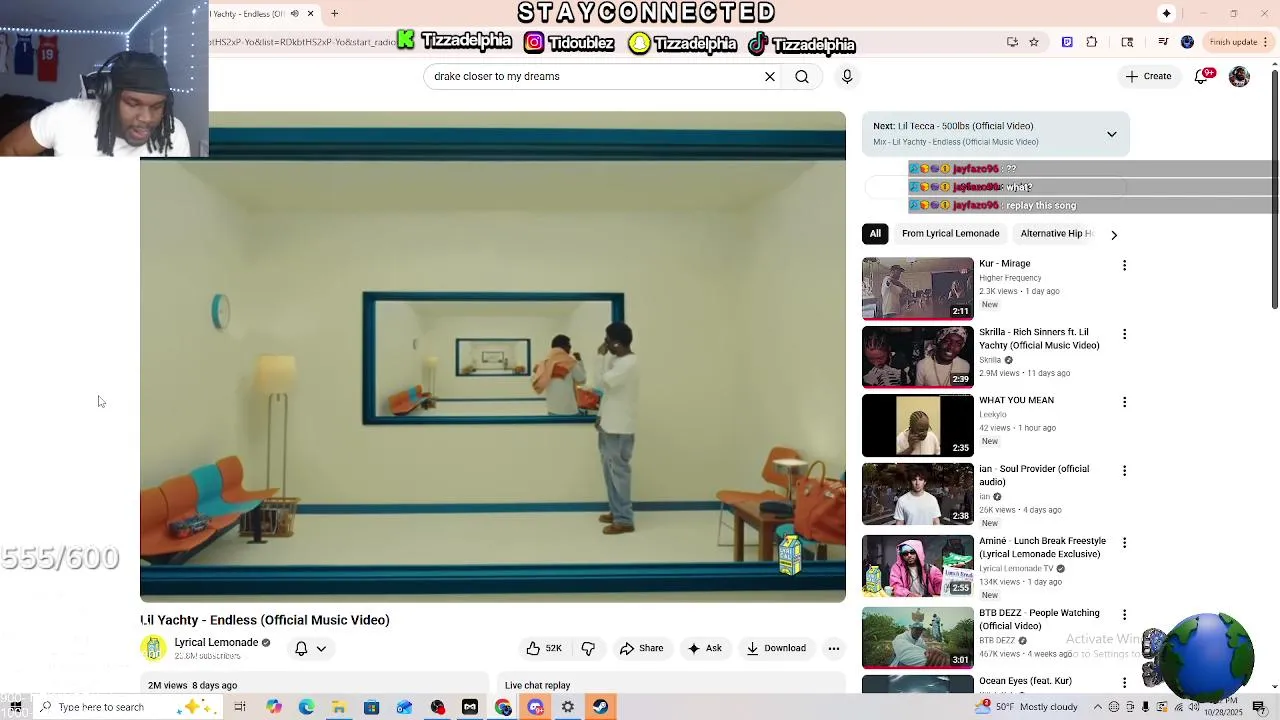Open Lyrical Lemonade channel avatar
This screenshot has height=720, width=1280.
pos(153,648)
